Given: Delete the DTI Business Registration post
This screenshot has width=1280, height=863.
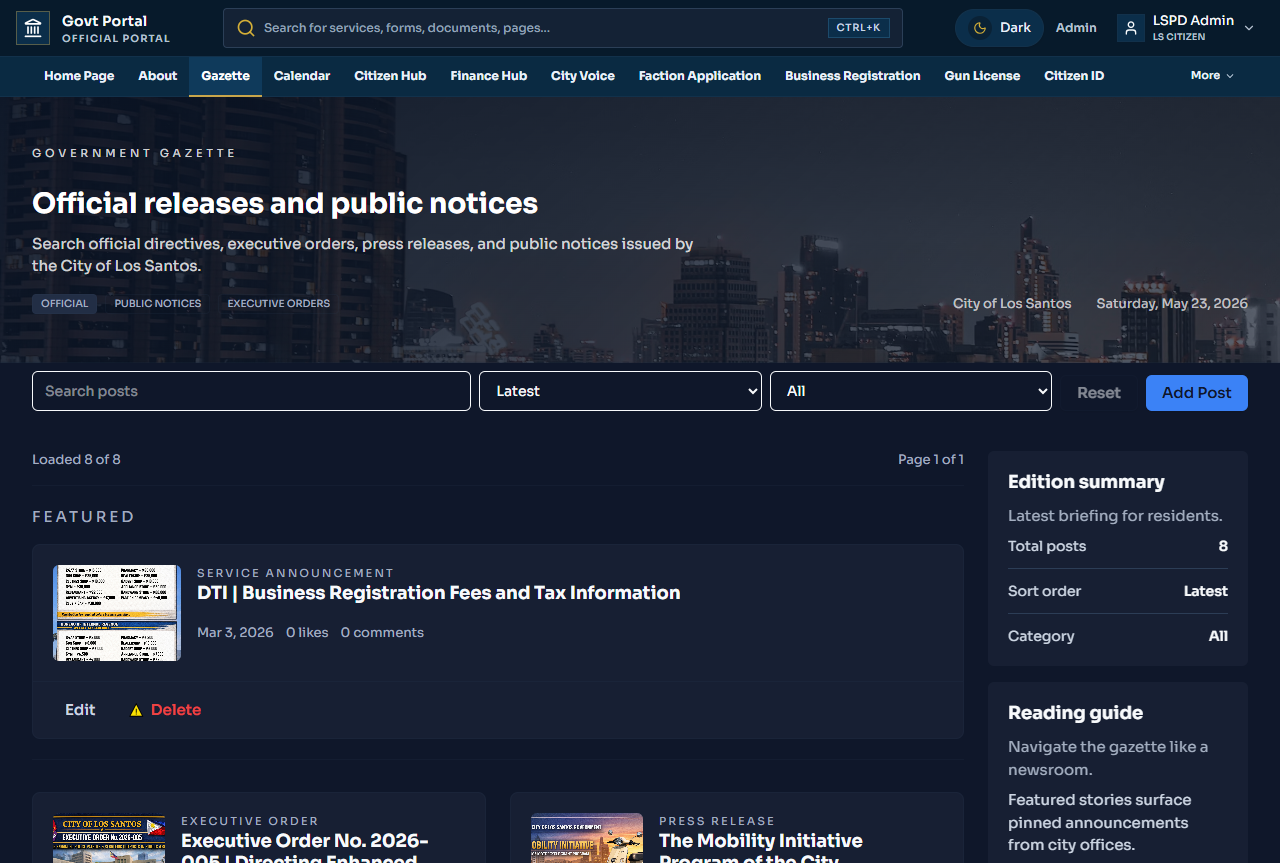Looking at the screenshot, I should click(x=166, y=710).
